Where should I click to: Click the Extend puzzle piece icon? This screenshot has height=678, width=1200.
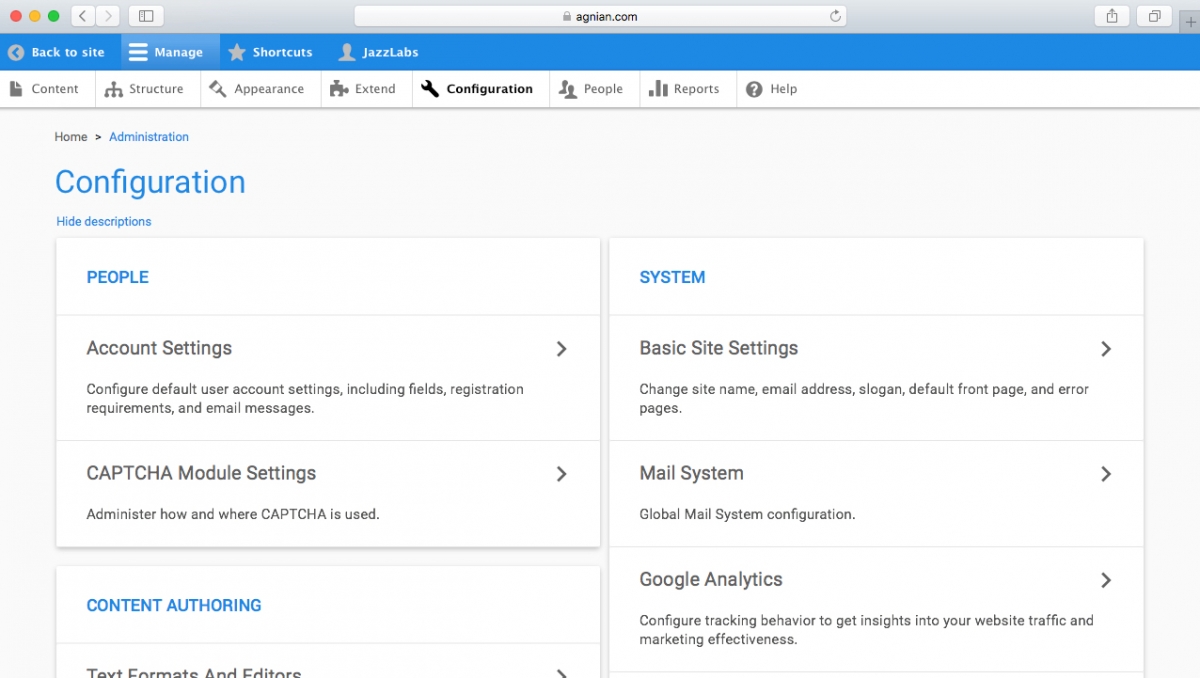pos(339,89)
